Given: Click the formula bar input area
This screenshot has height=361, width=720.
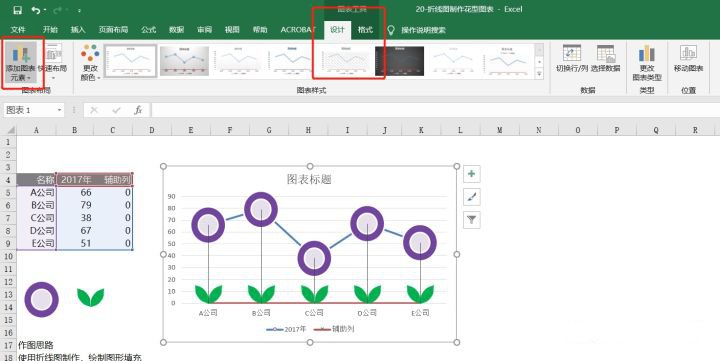Looking at the screenshot, I should coord(434,110).
